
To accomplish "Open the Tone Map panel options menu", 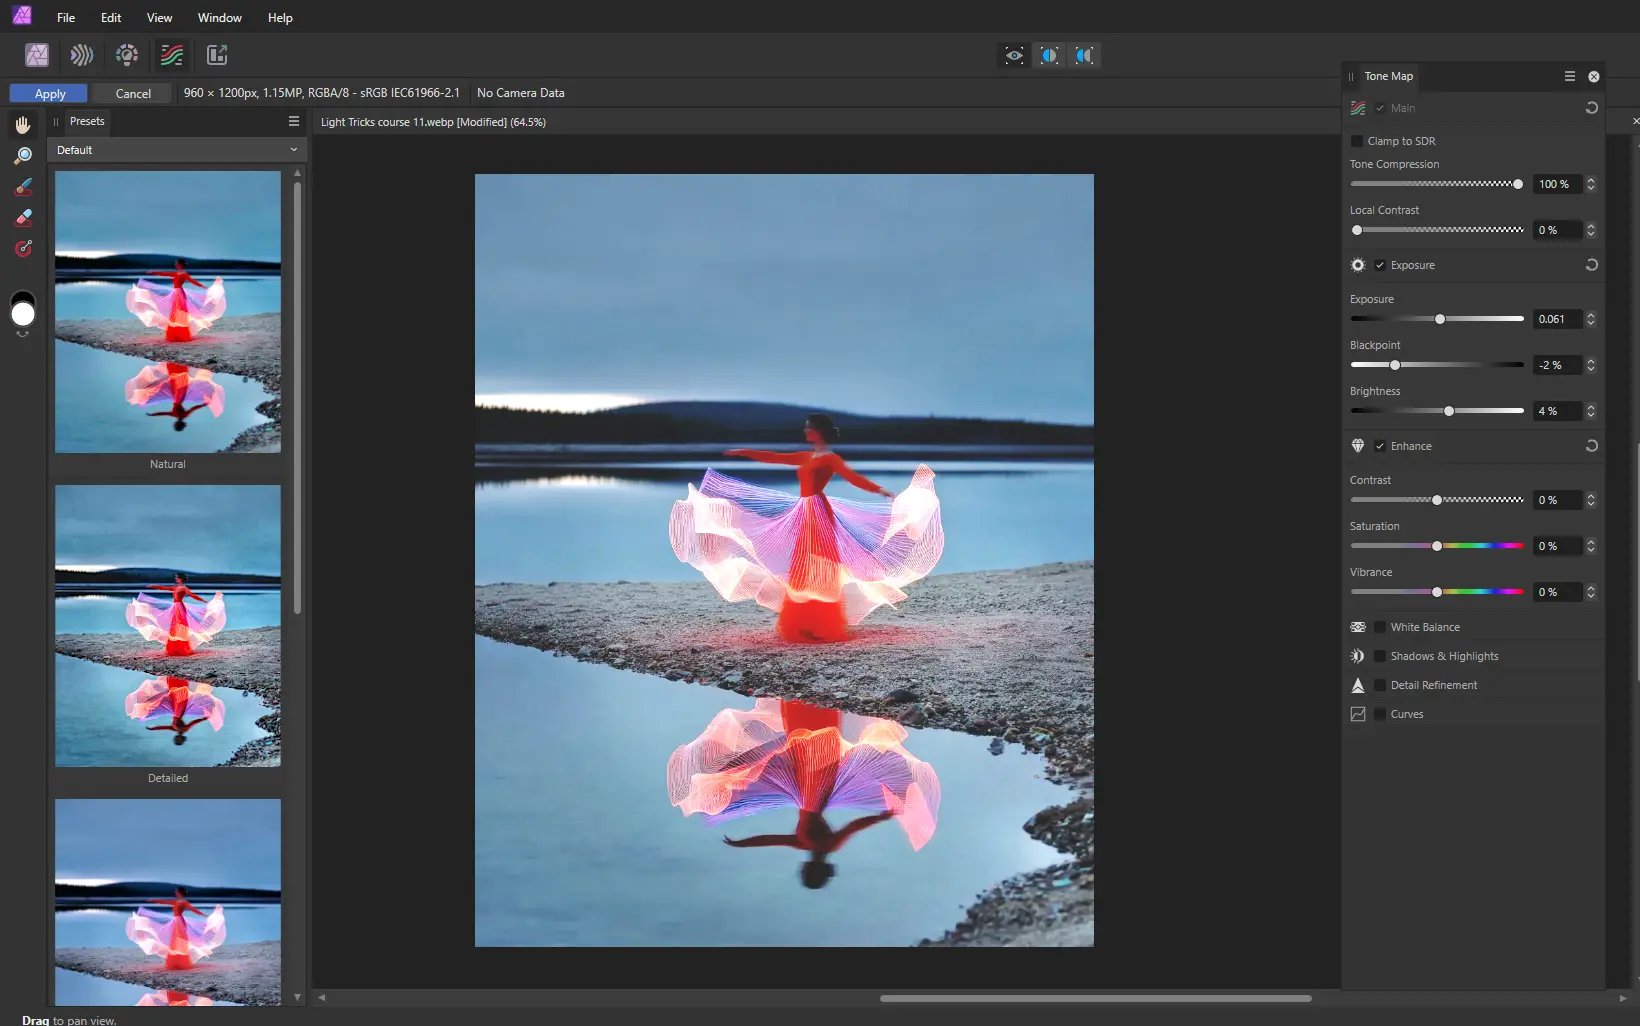I will coord(1569,76).
